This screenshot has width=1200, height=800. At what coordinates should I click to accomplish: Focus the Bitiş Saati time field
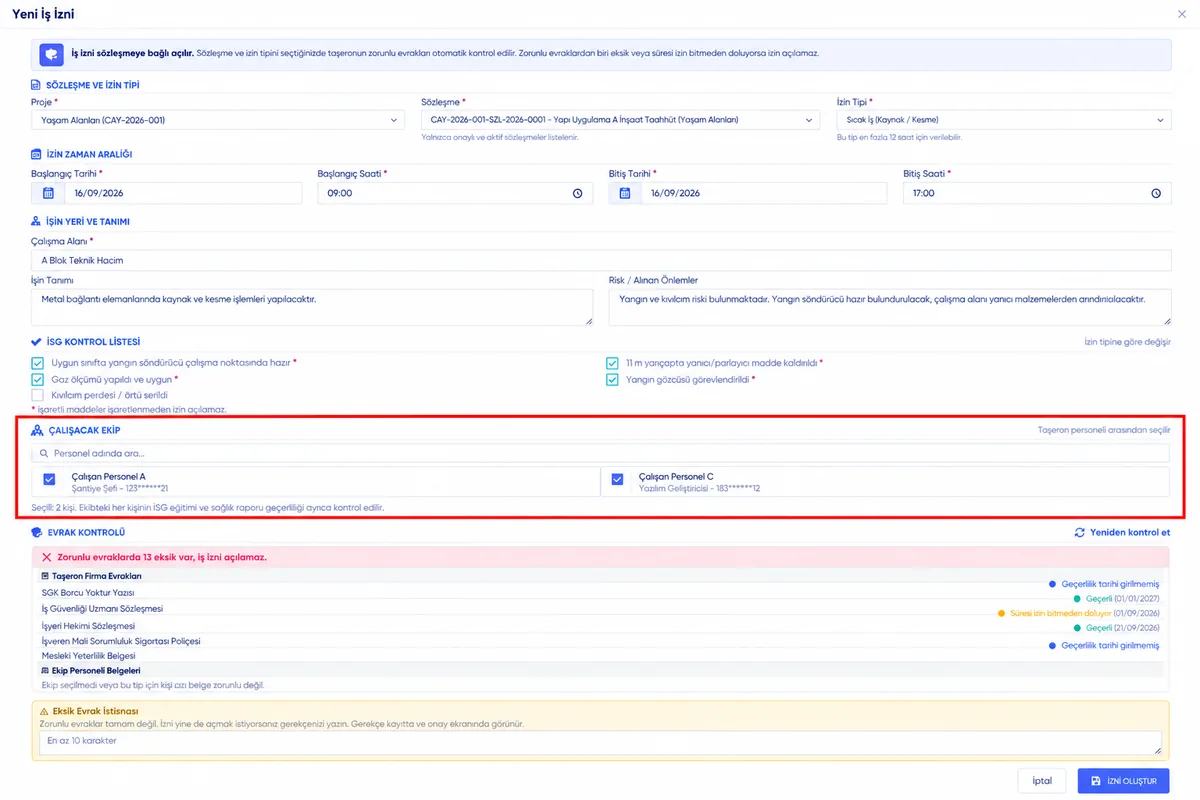click(1037, 193)
